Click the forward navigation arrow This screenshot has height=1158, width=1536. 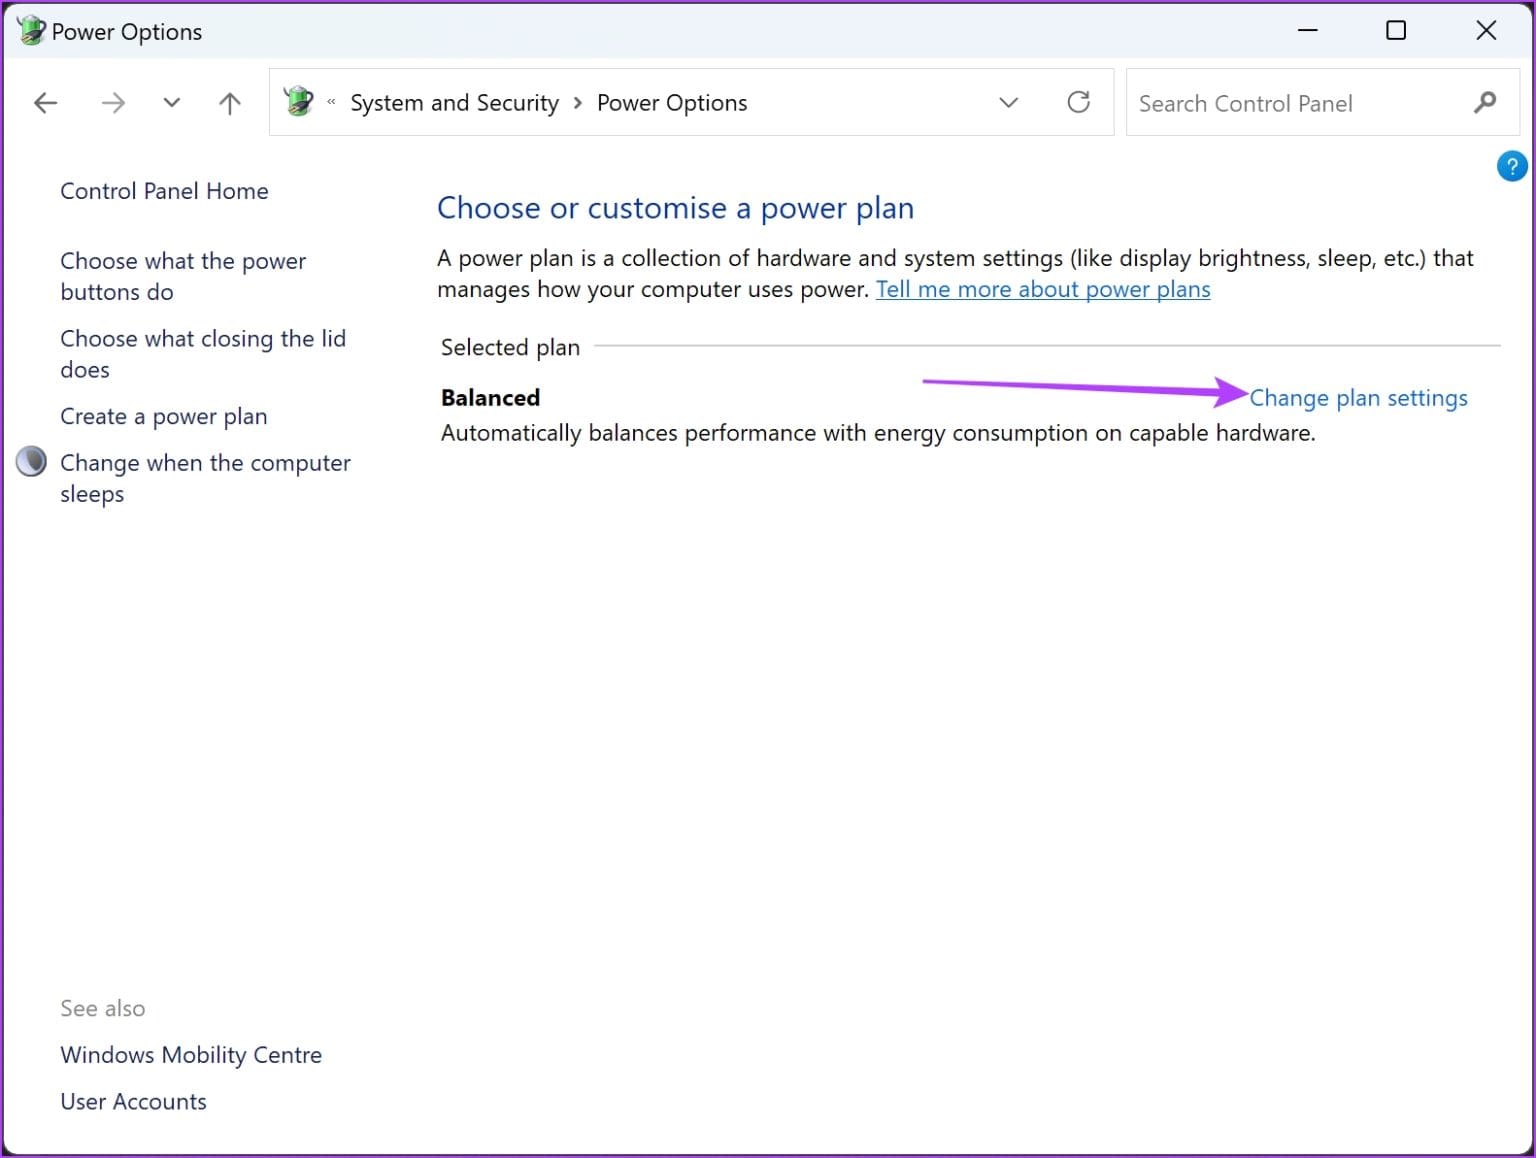(x=113, y=102)
